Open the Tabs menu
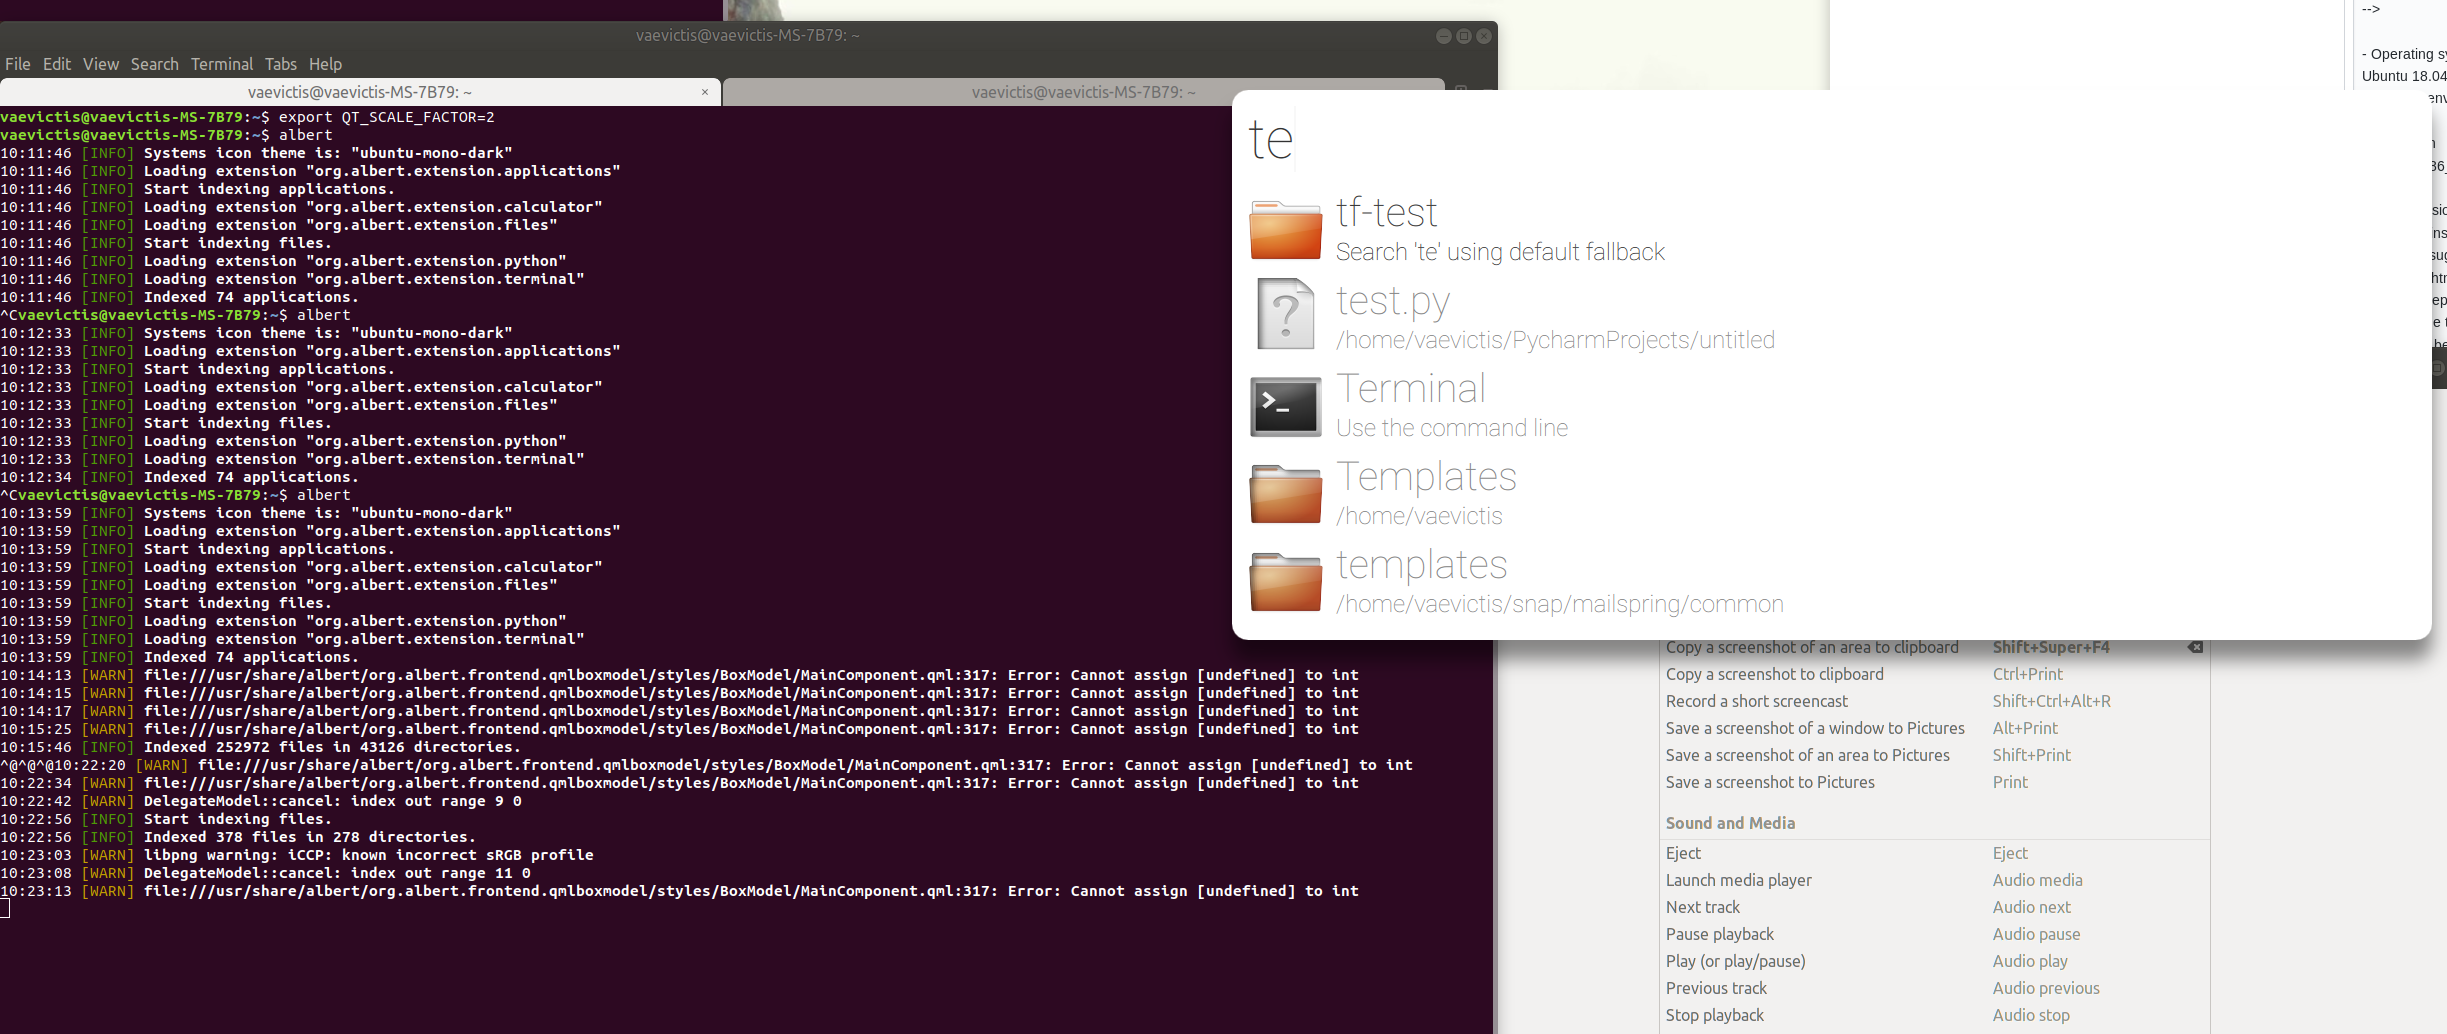This screenshot has height=1034, width=2447. [x=280, y=63]
